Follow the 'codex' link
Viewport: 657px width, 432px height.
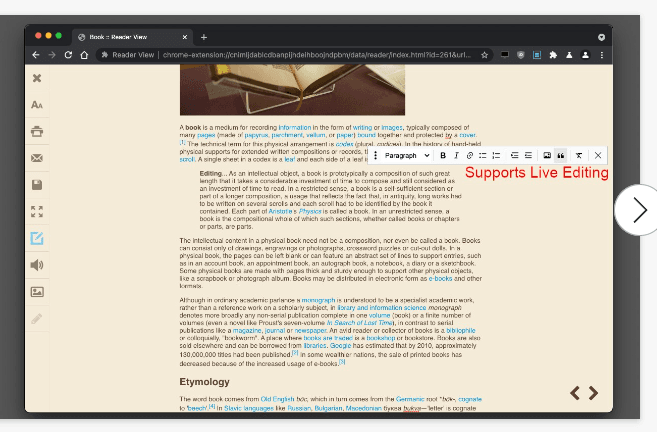click(x=344, y=144)
